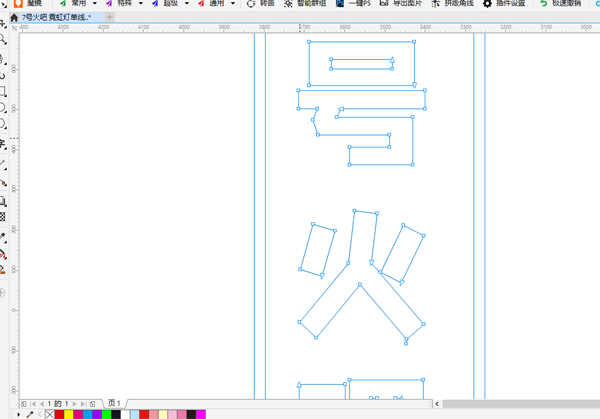Pick the purple color swatch

pyautogui.click(x=97, y=414)
